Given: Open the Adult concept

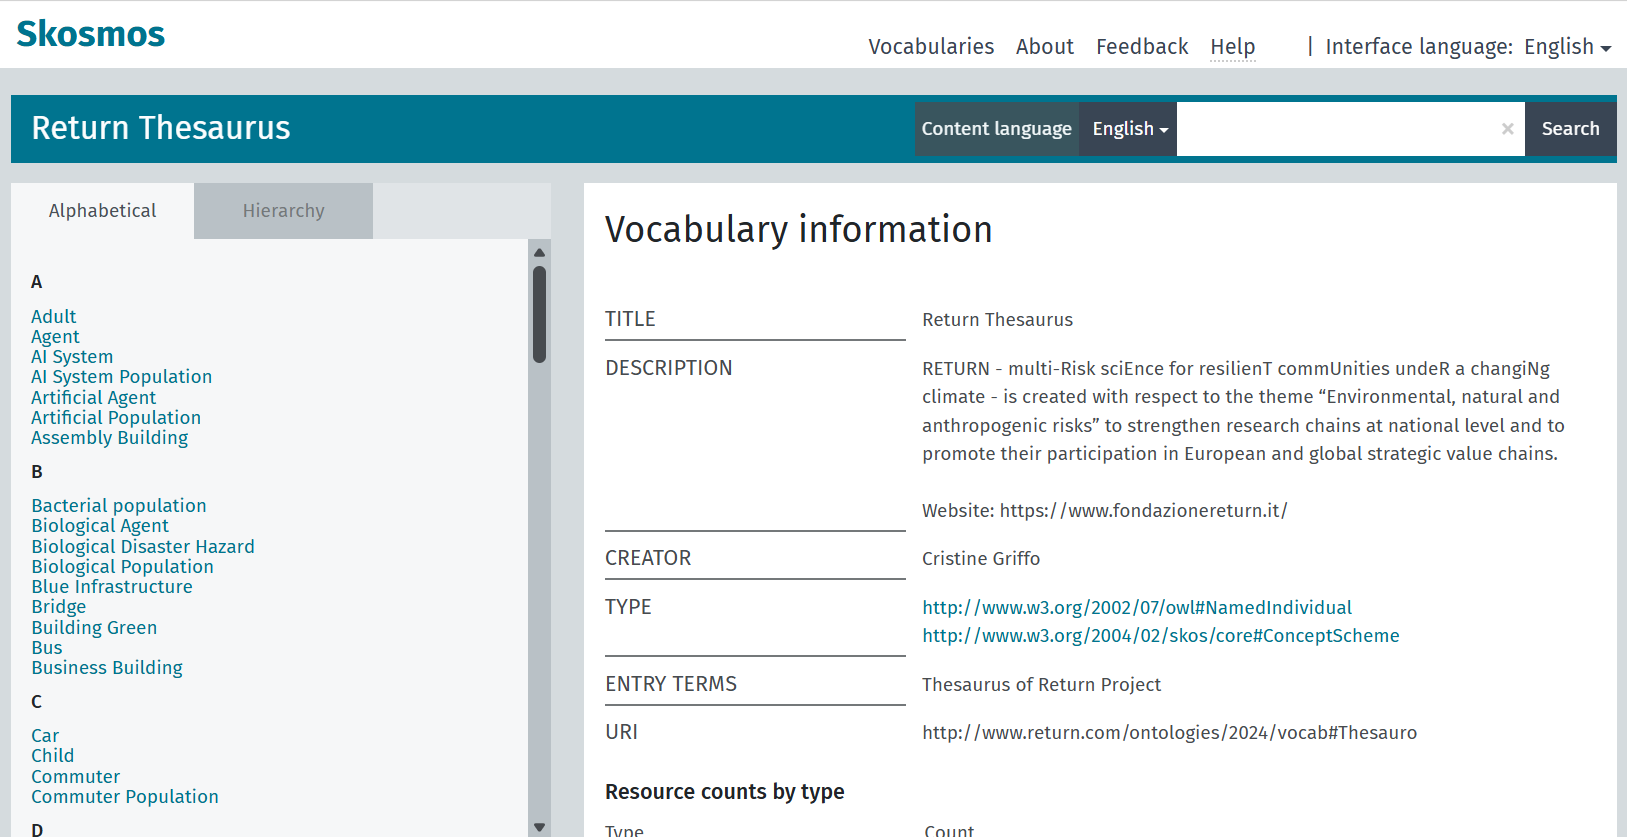Looking at the screenshot, I should (x=54, y=316).
